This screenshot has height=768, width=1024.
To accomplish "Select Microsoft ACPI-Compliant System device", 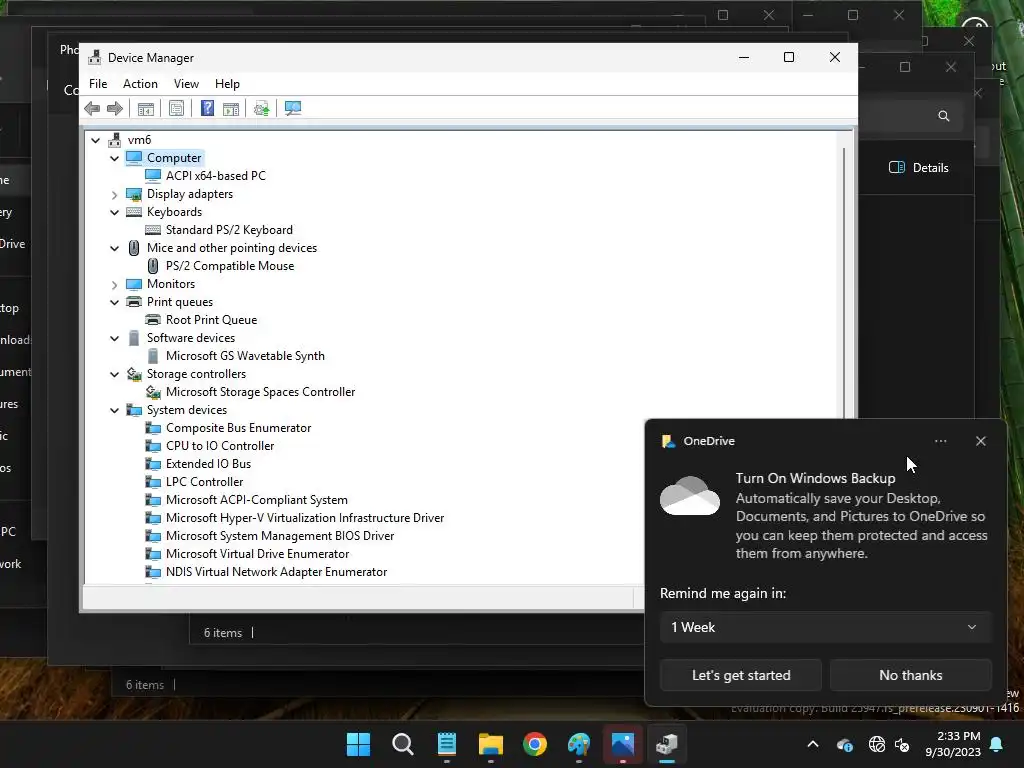I will pos(257,500).
